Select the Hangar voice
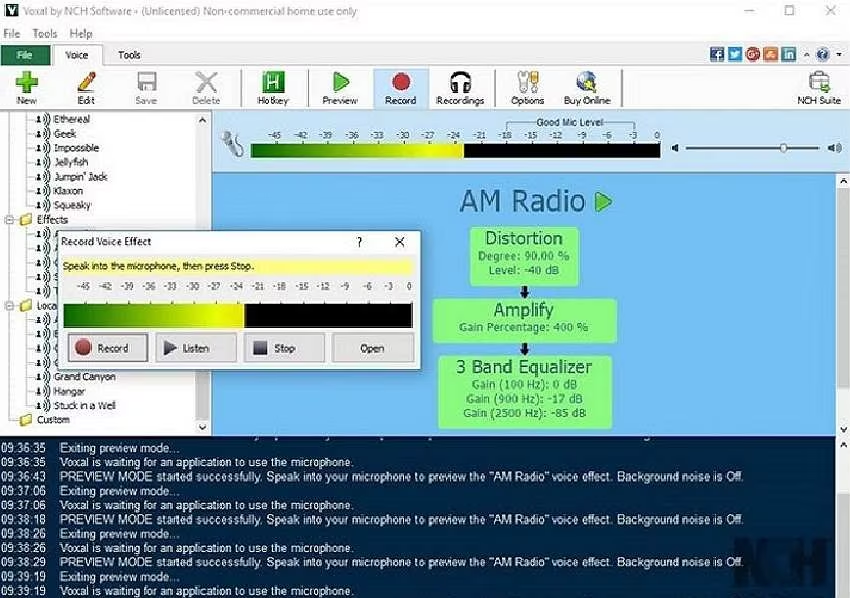Screen dimensions: 850x598 click(x=69, y=391)
